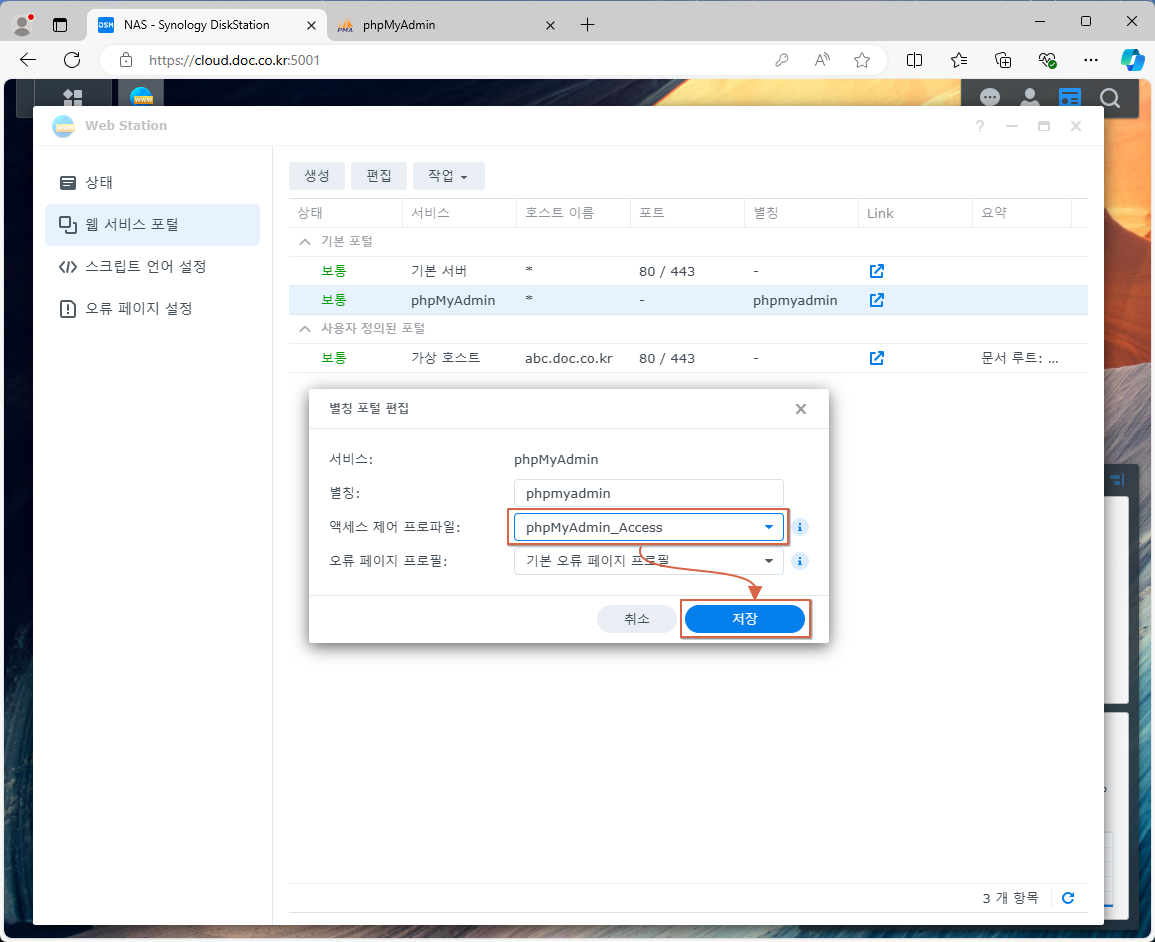This screenshot has height=942, width=1155.
Task: Open DSM notifications chat bubble icon
Action: (x=989, y=97)
